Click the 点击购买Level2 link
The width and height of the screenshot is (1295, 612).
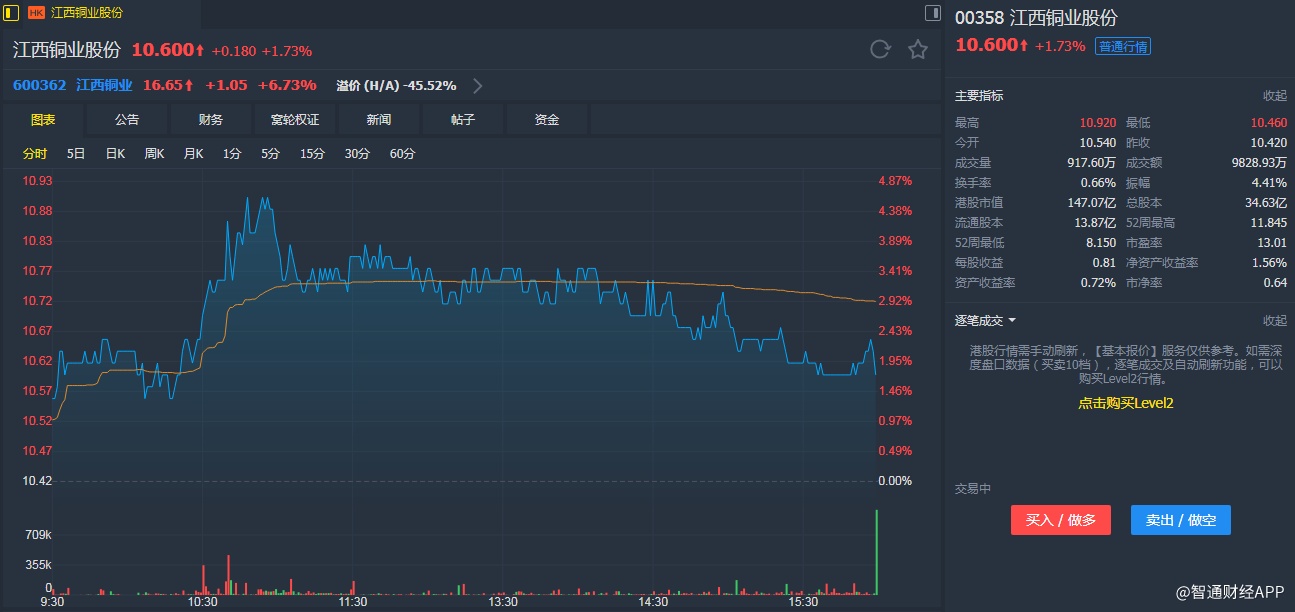tap(1125, 403)
